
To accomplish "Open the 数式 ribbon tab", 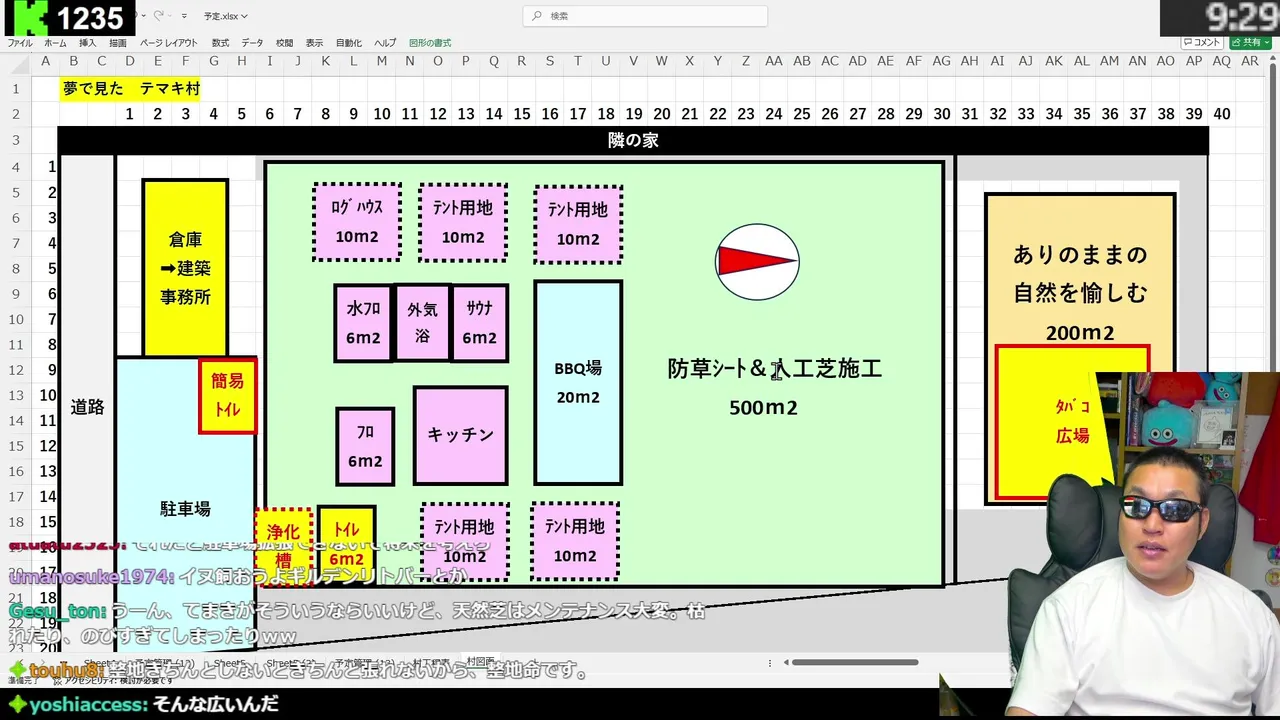I will click(220, 43).
